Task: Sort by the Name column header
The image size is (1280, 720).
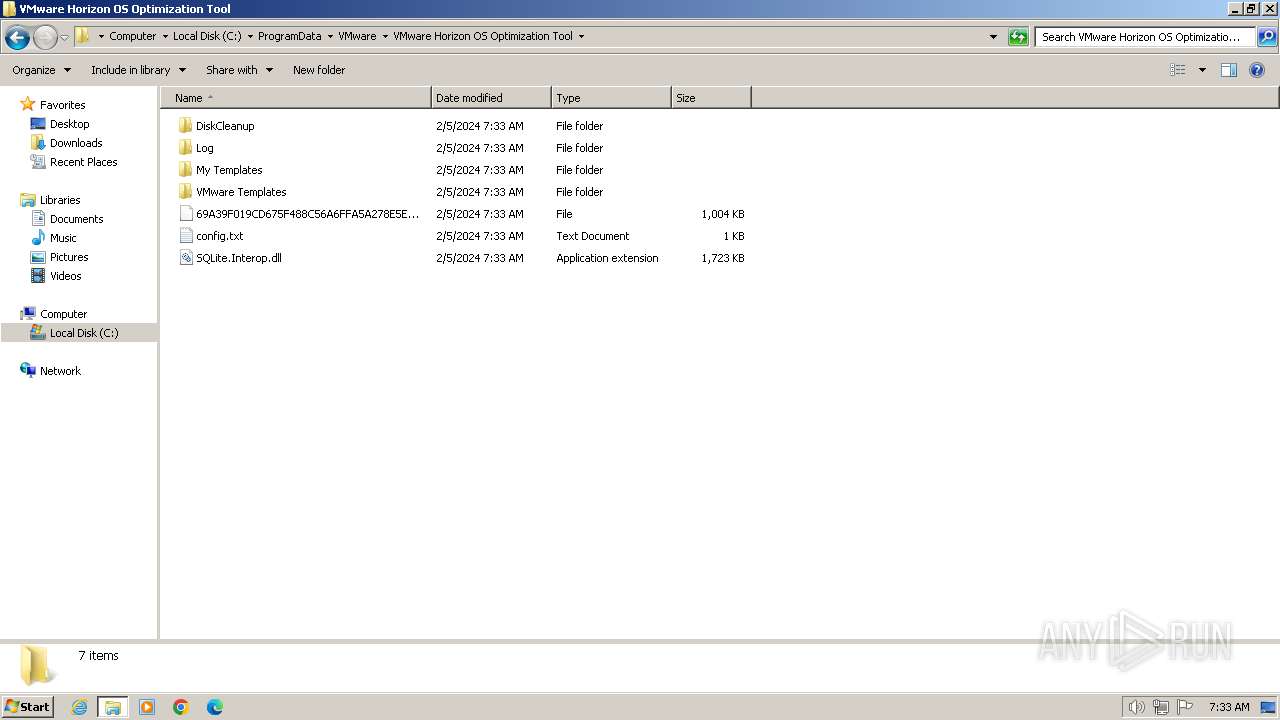Action: (x=295, y=98)
